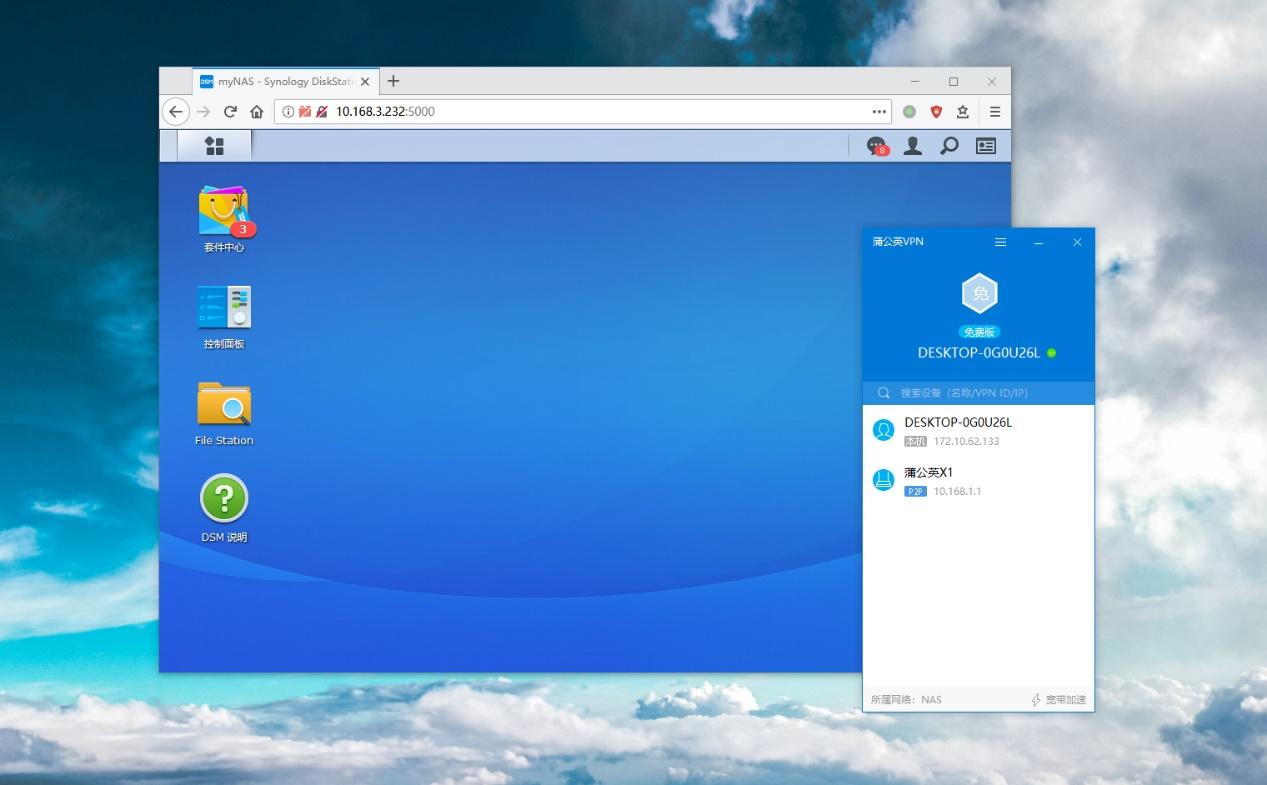Open the bookmarks star toolbar icon
The width and height of the screenshot is (1267, 785).
(963, 112)
